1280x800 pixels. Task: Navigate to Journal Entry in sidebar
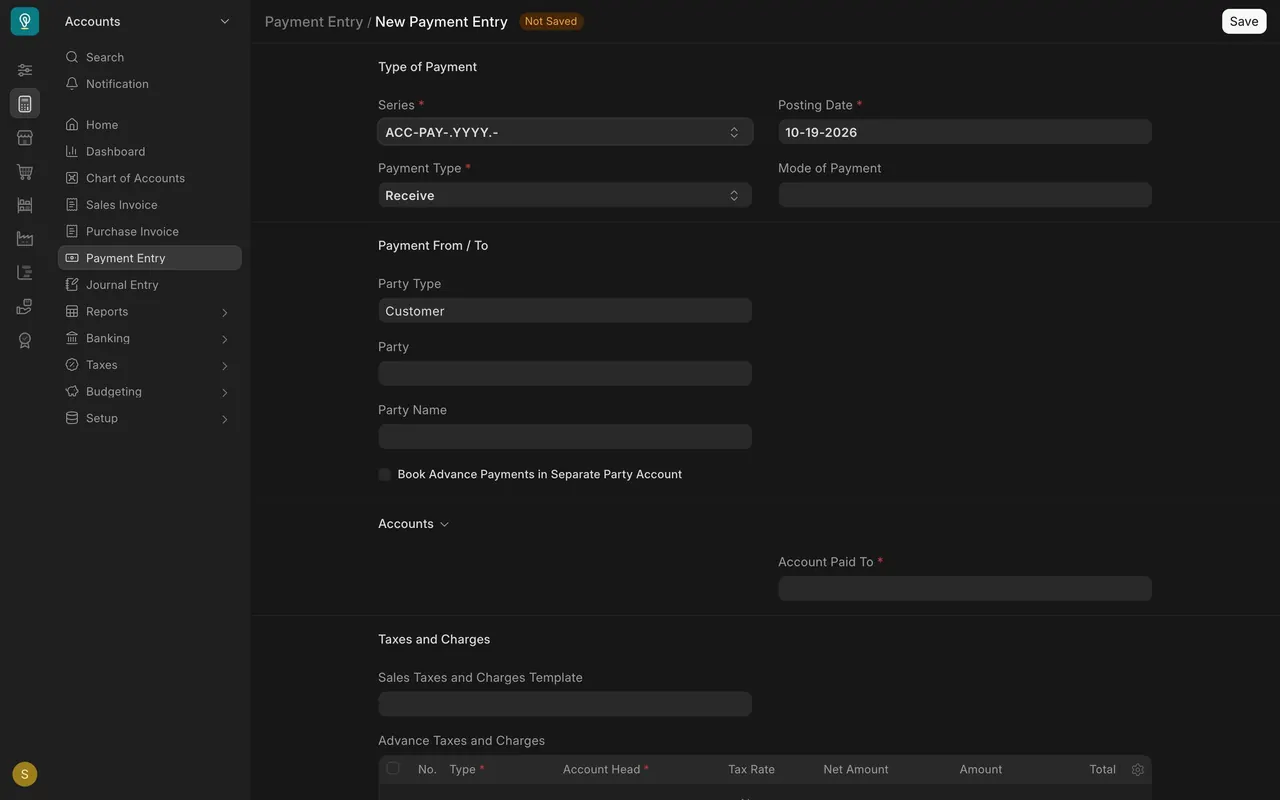pyautogui.click(x=150, y=285)
